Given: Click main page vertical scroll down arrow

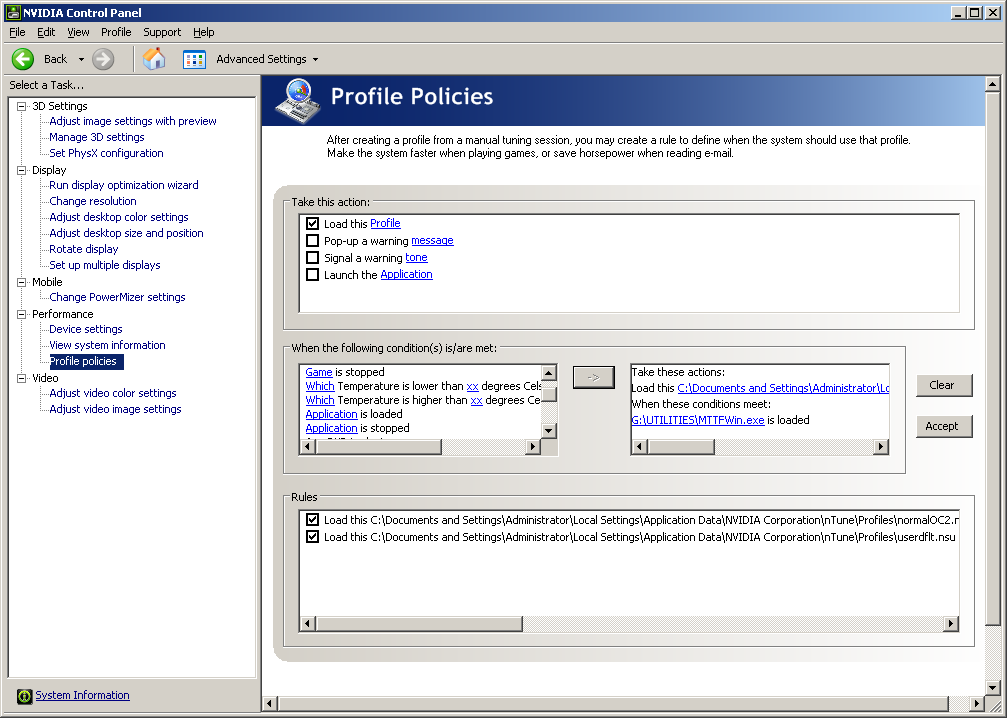Looking at the screenshot, I should [x=992, y=688].
